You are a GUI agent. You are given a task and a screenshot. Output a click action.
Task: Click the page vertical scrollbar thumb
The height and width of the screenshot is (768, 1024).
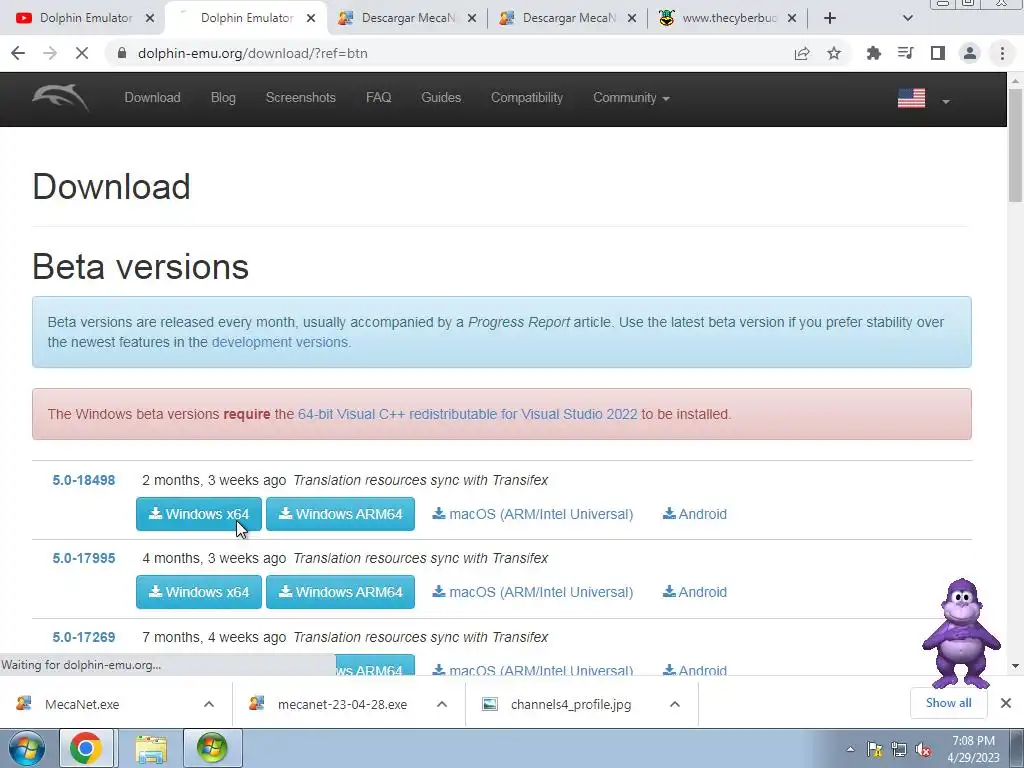point(1015,144)
